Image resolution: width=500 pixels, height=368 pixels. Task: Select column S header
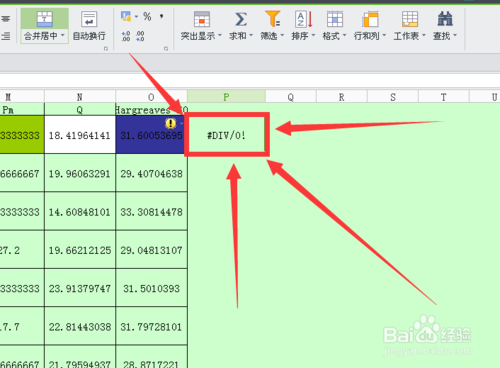coord(393,97)
